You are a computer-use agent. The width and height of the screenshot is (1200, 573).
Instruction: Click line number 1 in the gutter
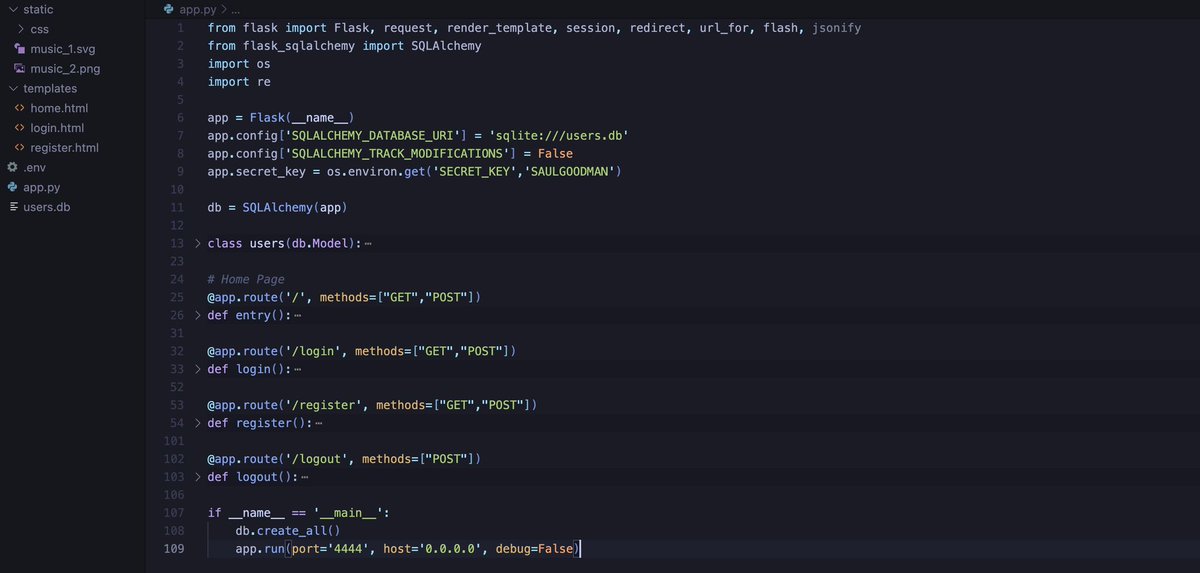180,28
